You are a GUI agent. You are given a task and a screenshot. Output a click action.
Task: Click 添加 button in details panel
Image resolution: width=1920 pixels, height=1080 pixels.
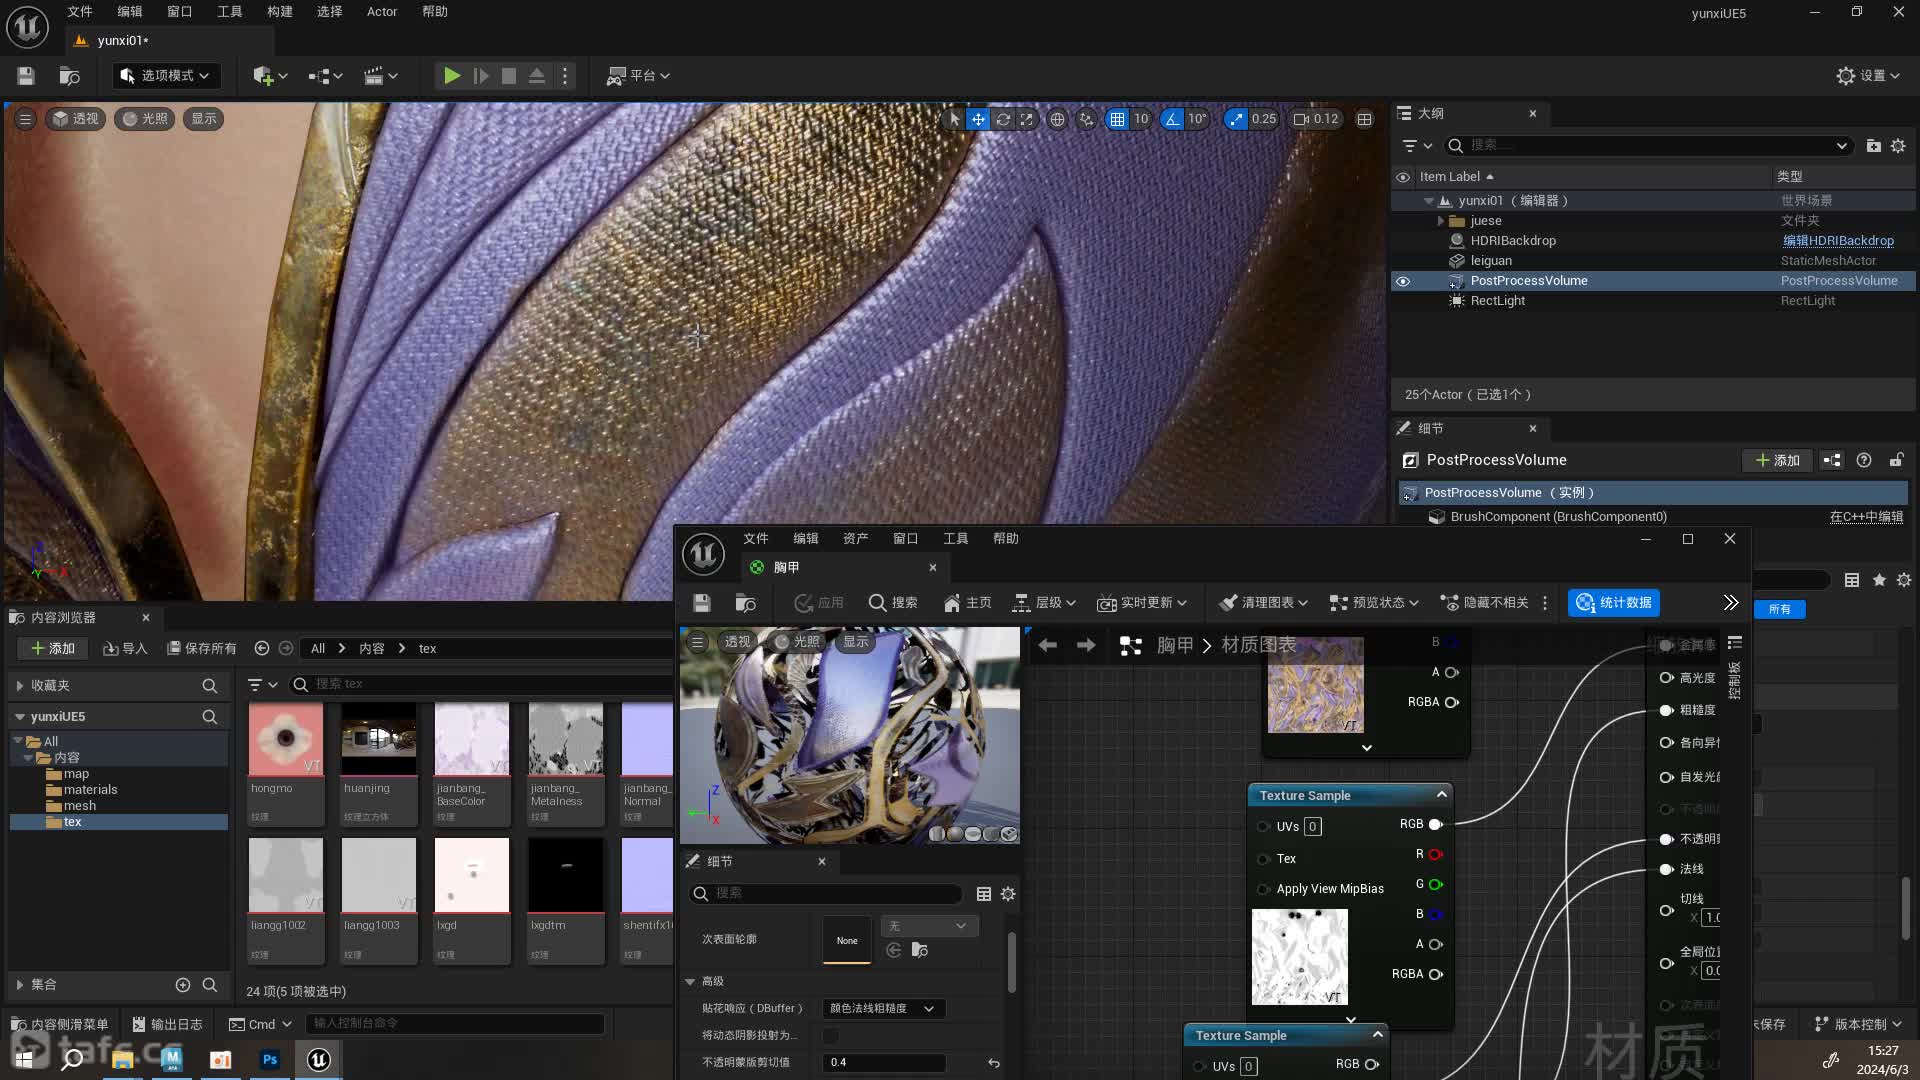tap(1778, 460)
